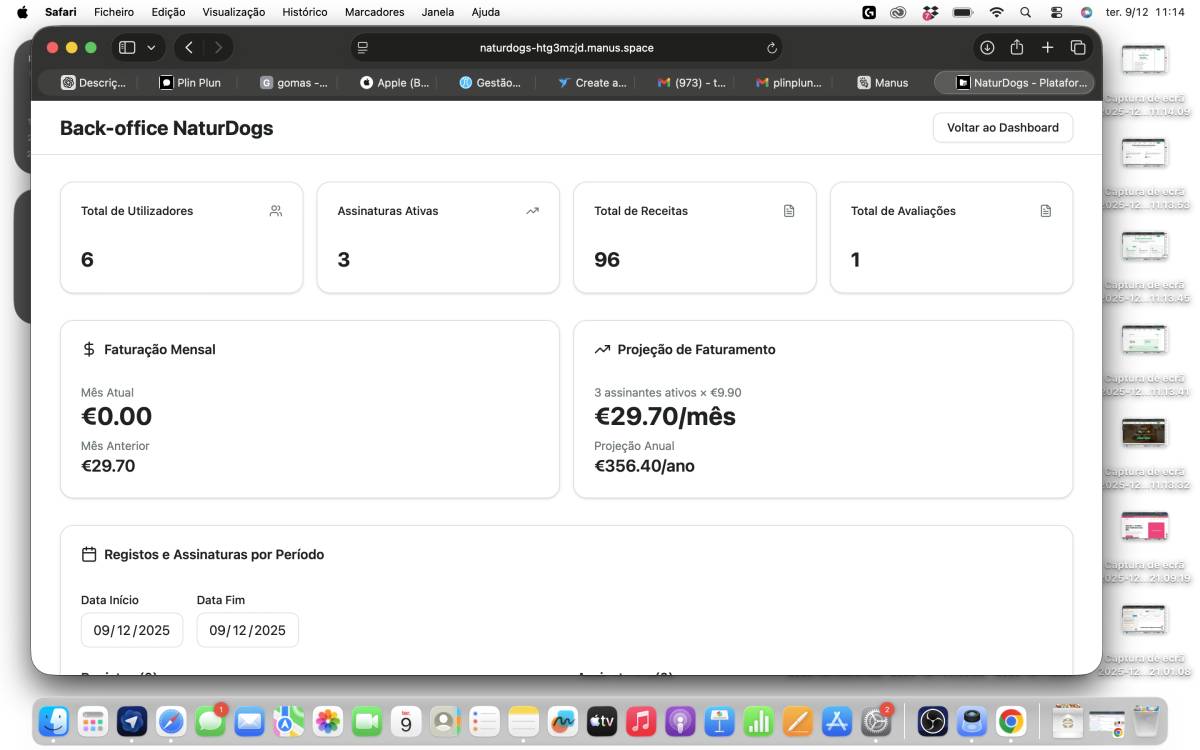Switch to the Create a... tab
The image size is (1200, 750).
click(592, 83)
